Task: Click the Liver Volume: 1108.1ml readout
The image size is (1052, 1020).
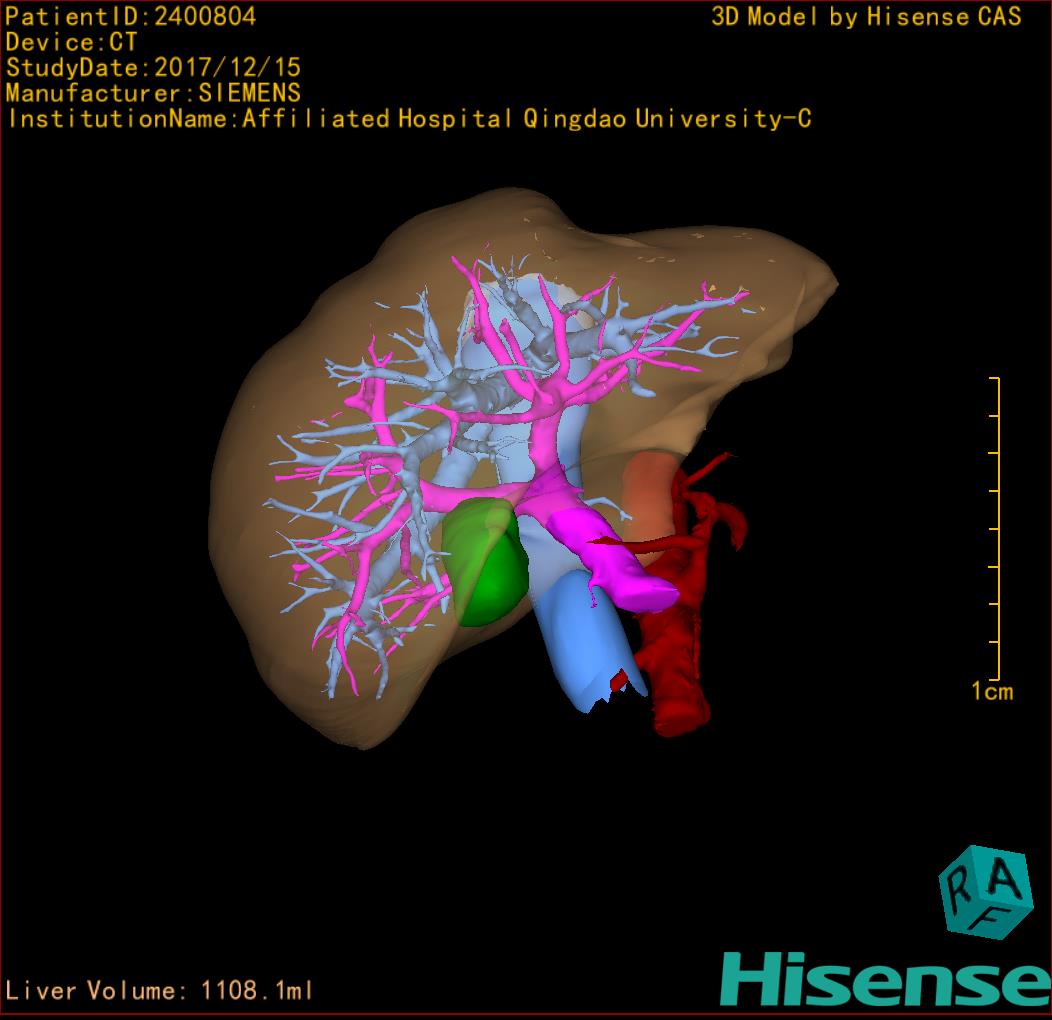Action: tap(158, 990)
